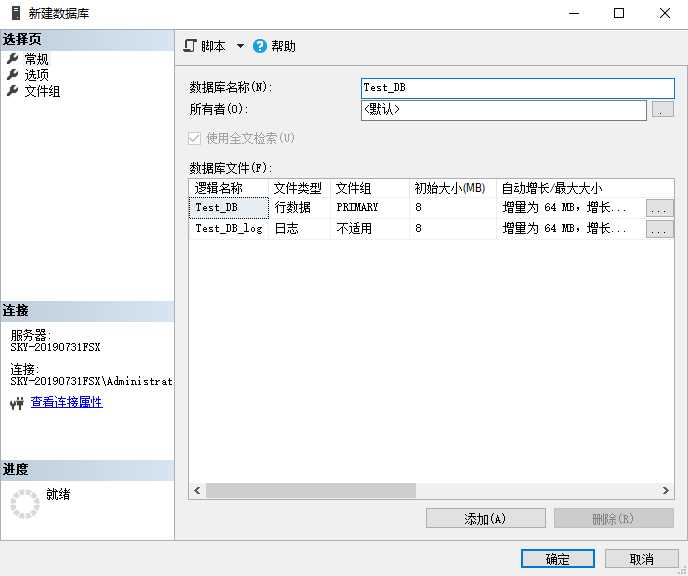This screenshot has height=576, width=688.
Task: Maximize the 新建数据库 window
Action: [x=619, y=13]
